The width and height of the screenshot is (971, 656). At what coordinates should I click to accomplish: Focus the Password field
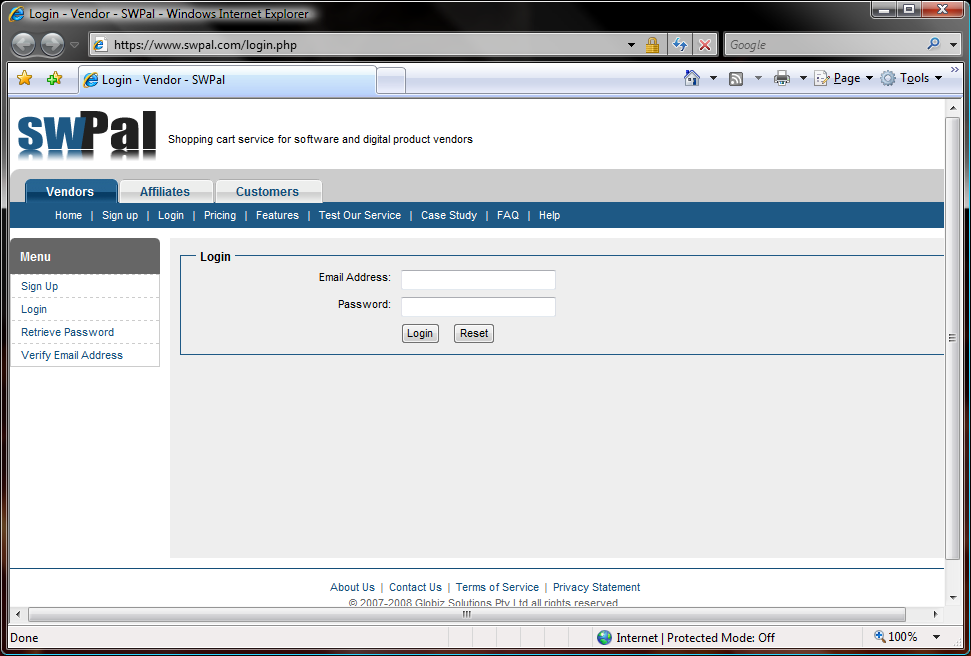(x=478, y=307)
